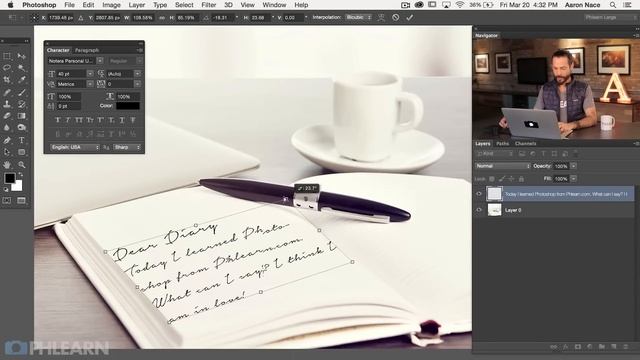This screenshot has width=640, height=360.
Task: Open anti-aliasing Sharp dropdown
Action: coord(127,147)
